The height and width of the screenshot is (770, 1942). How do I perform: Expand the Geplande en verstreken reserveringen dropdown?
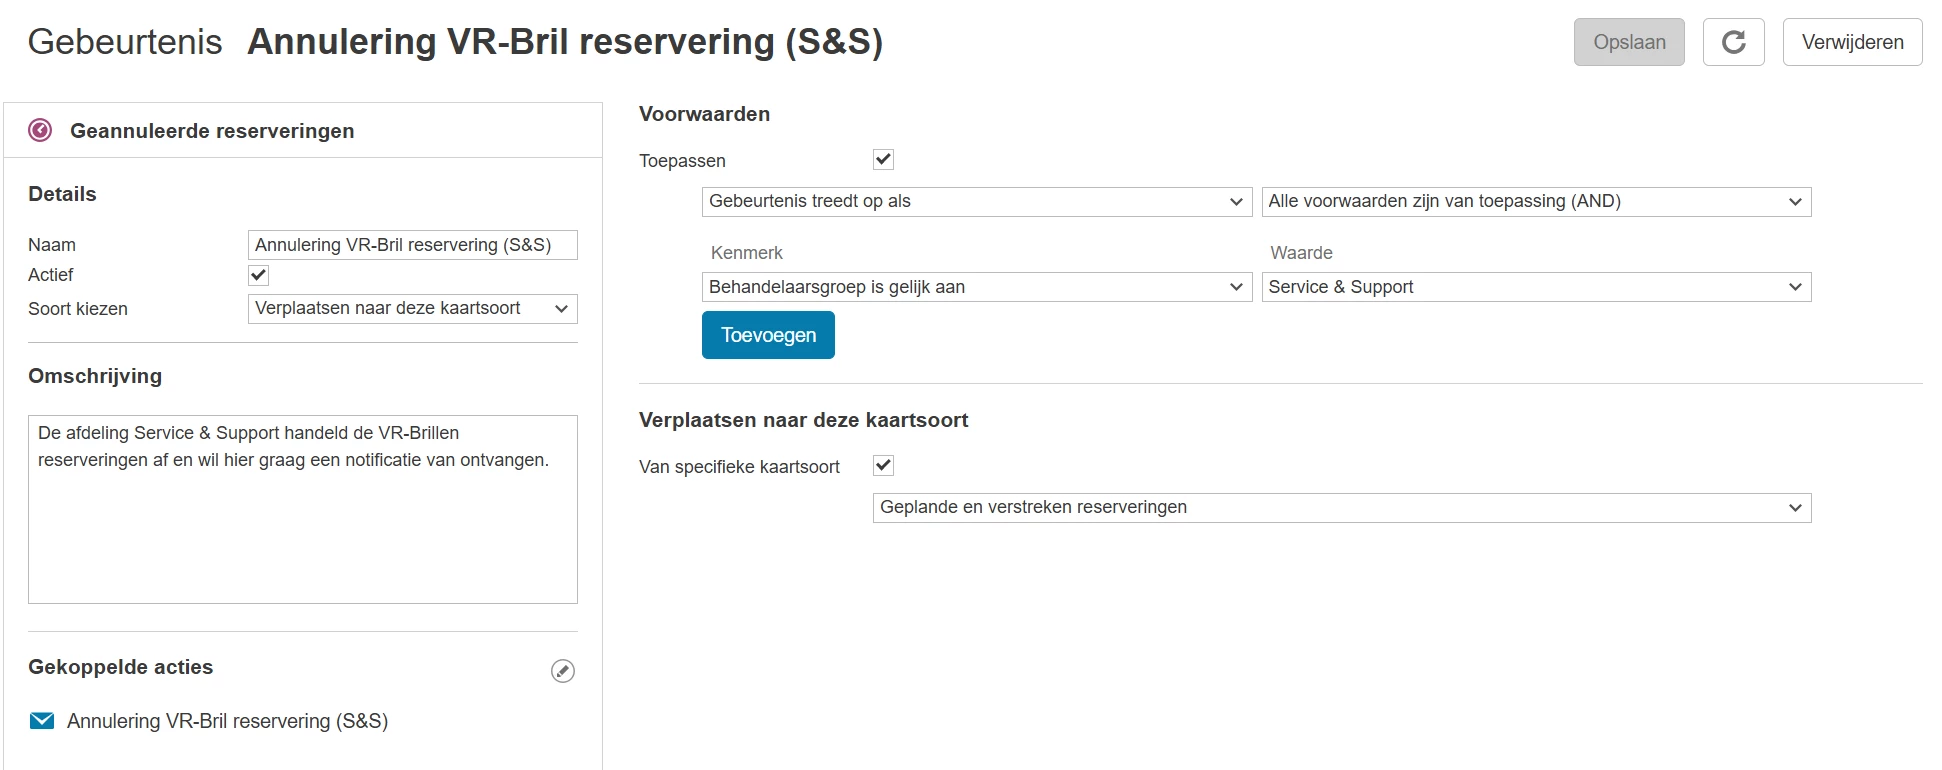click(x=1341, y=508)
